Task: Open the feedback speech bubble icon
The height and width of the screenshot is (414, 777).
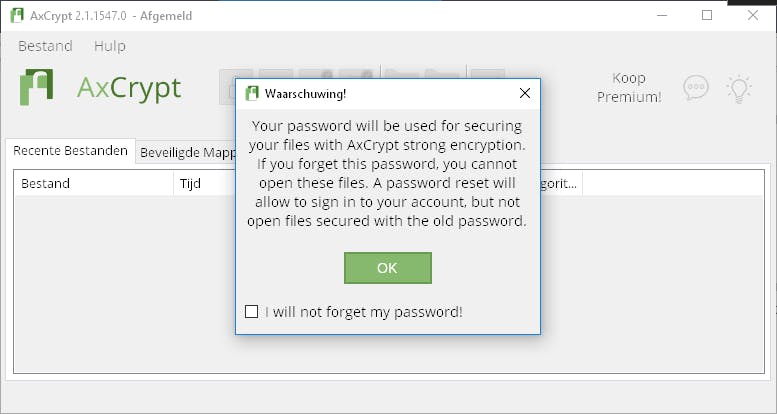Action: coord(696,88)
